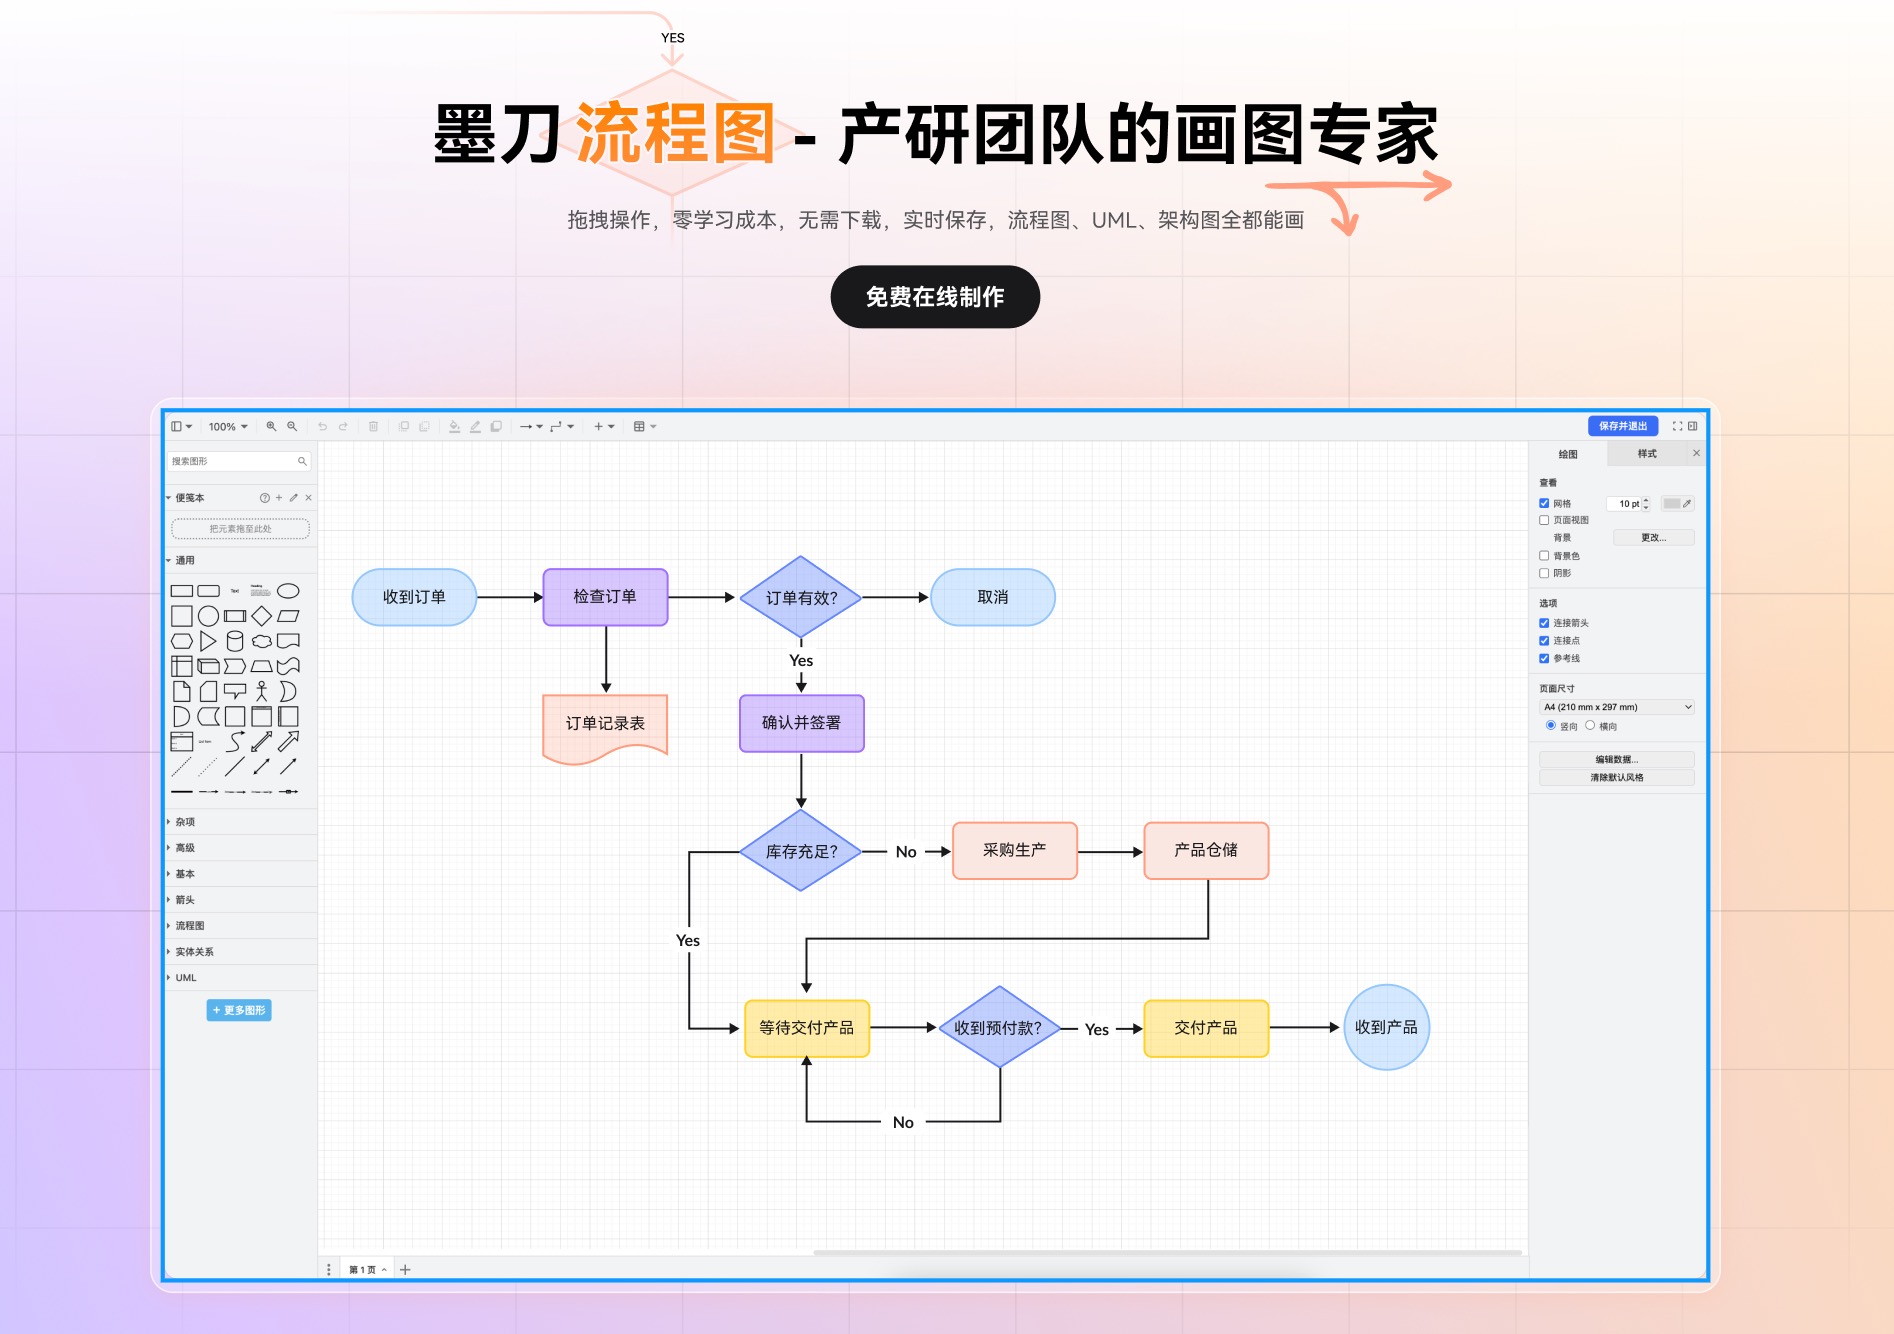Toggle the 参考线 guides checkbox
1894x1334 pixels.
pos(1544,658)
